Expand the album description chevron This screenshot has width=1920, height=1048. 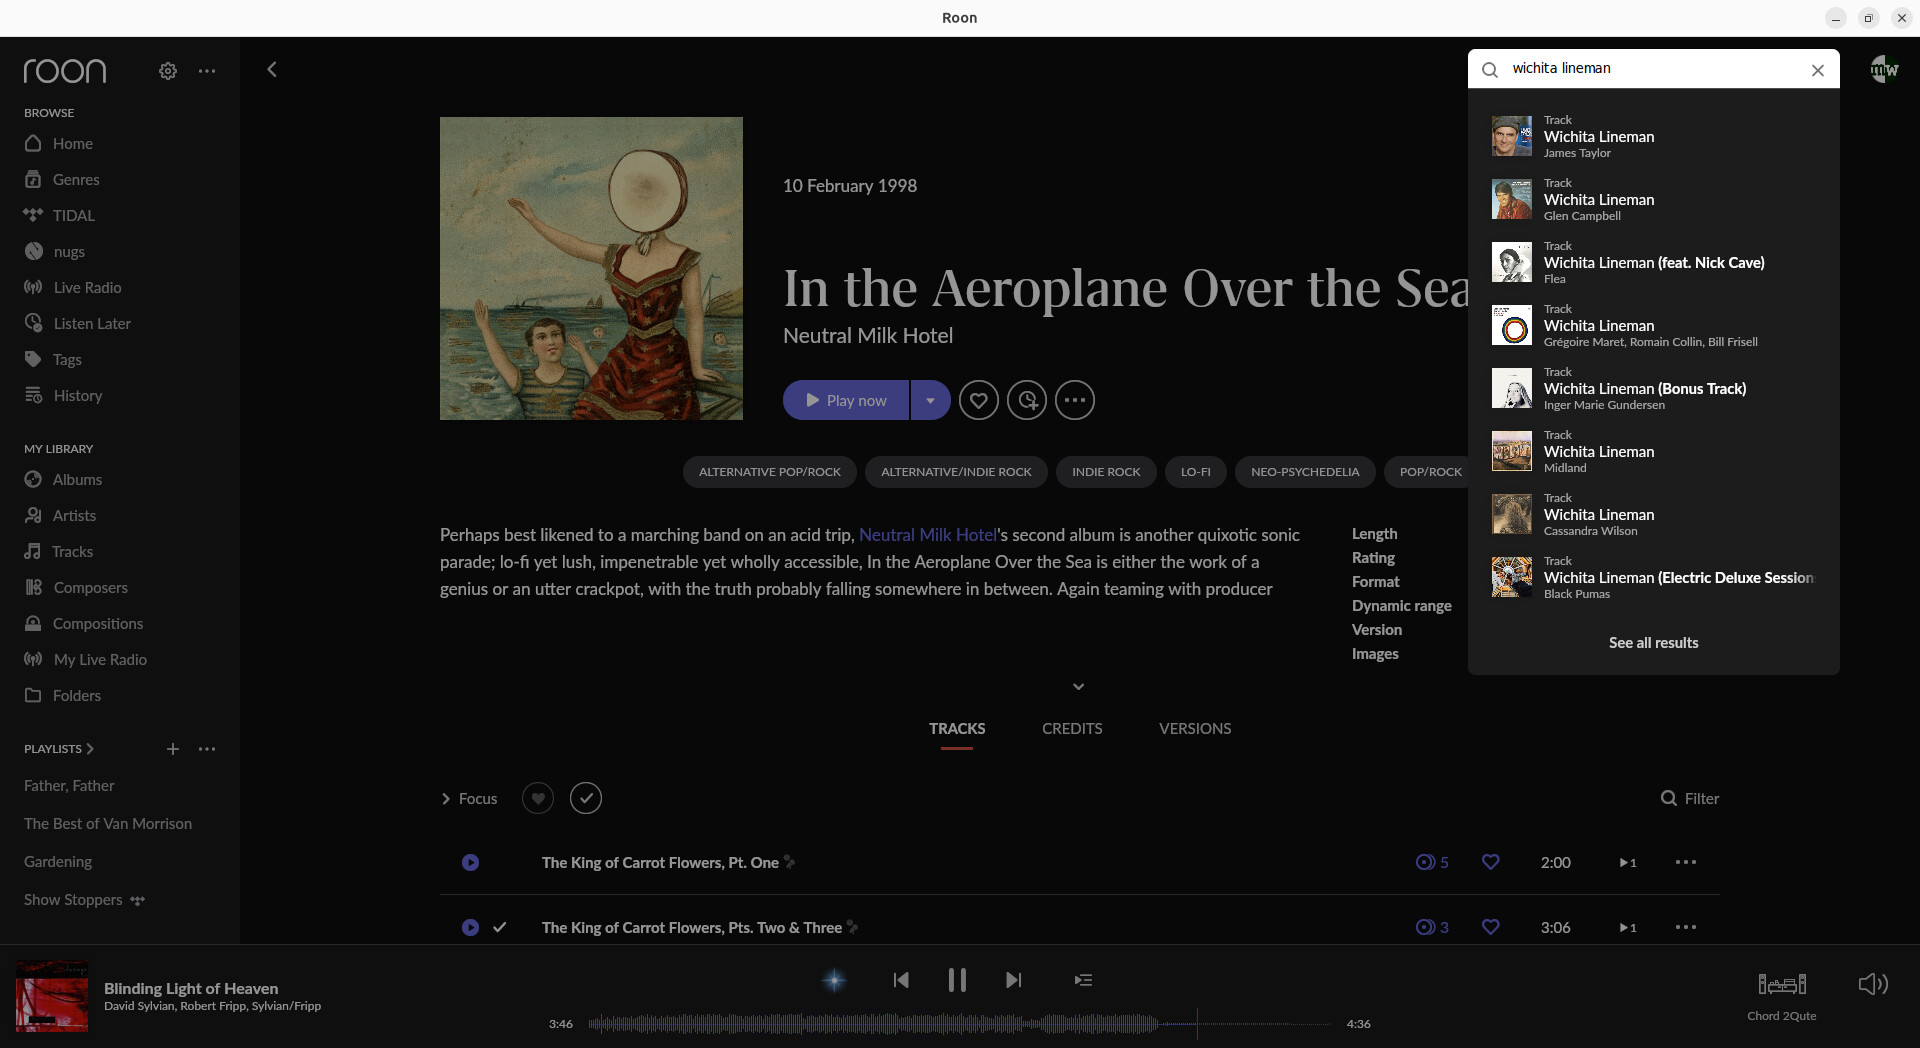click(x=1078, y=686)
